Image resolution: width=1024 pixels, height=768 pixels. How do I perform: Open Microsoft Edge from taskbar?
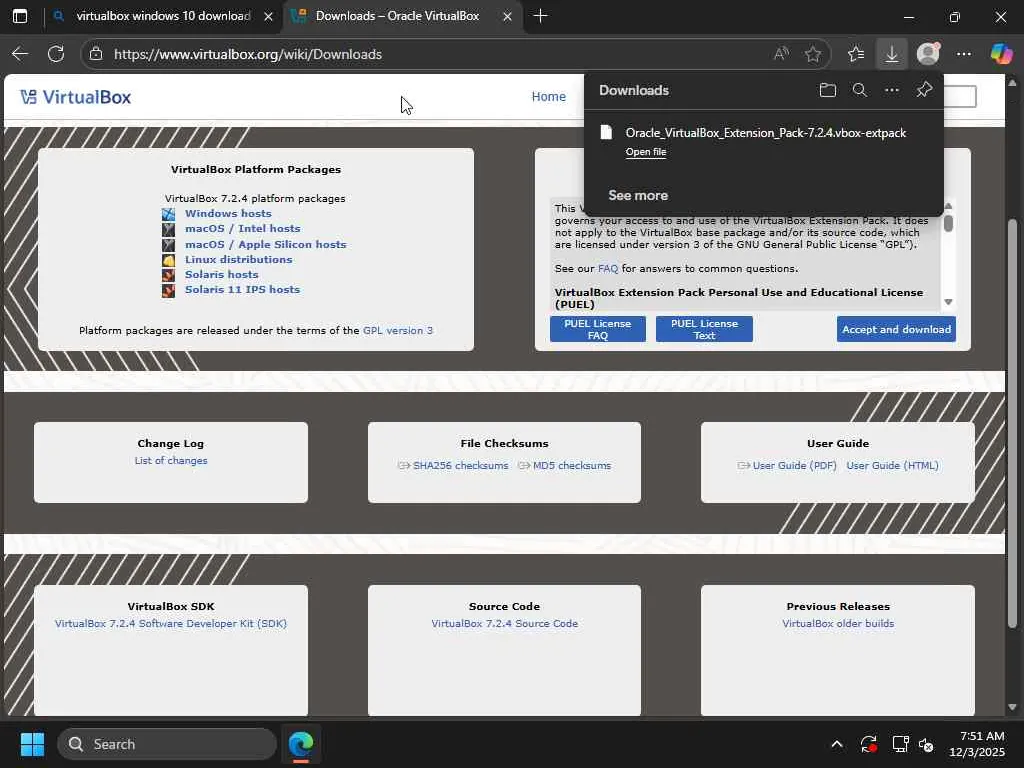point(301,744)
